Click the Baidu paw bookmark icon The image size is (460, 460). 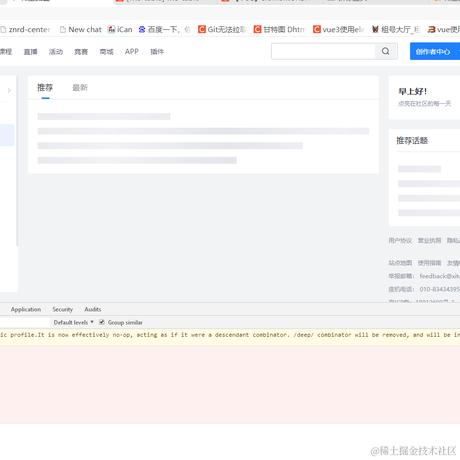(142, 30)
